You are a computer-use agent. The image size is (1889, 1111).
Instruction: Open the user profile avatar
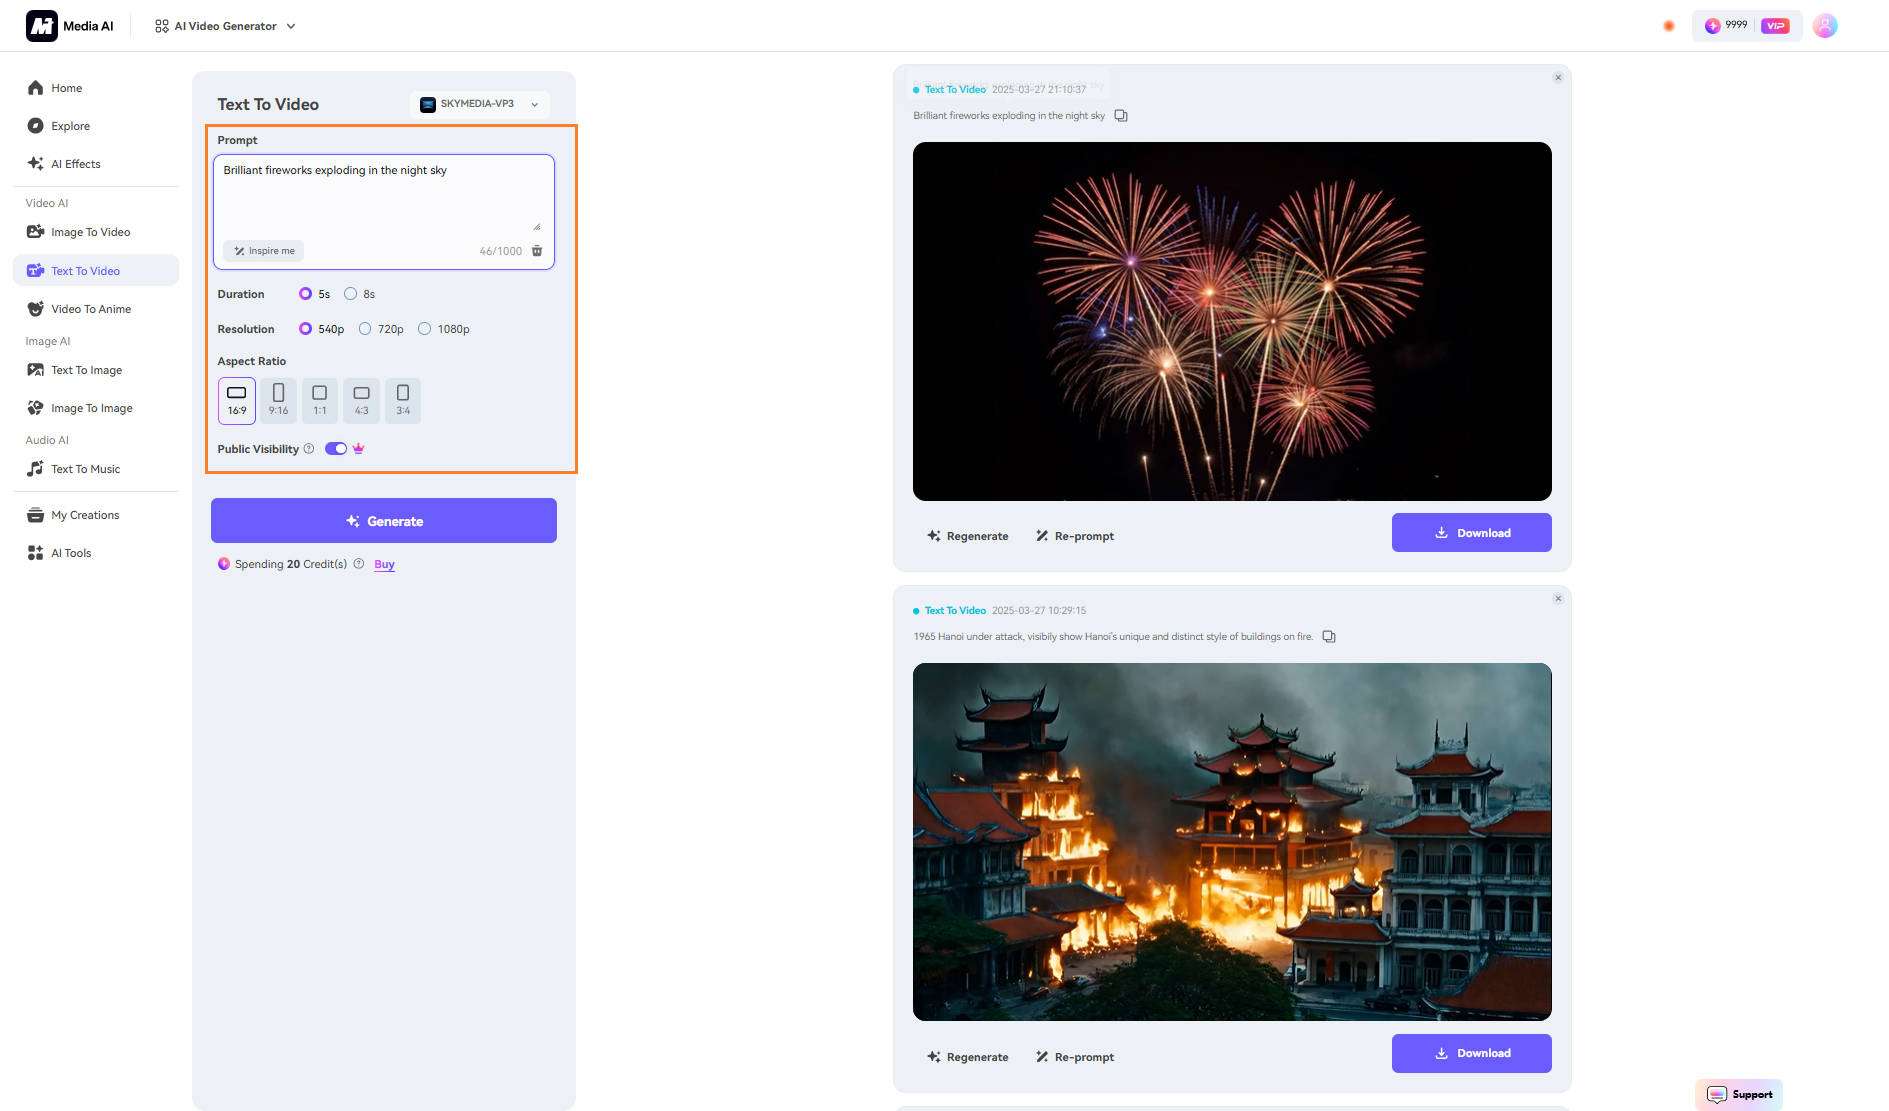point(1825,26)
